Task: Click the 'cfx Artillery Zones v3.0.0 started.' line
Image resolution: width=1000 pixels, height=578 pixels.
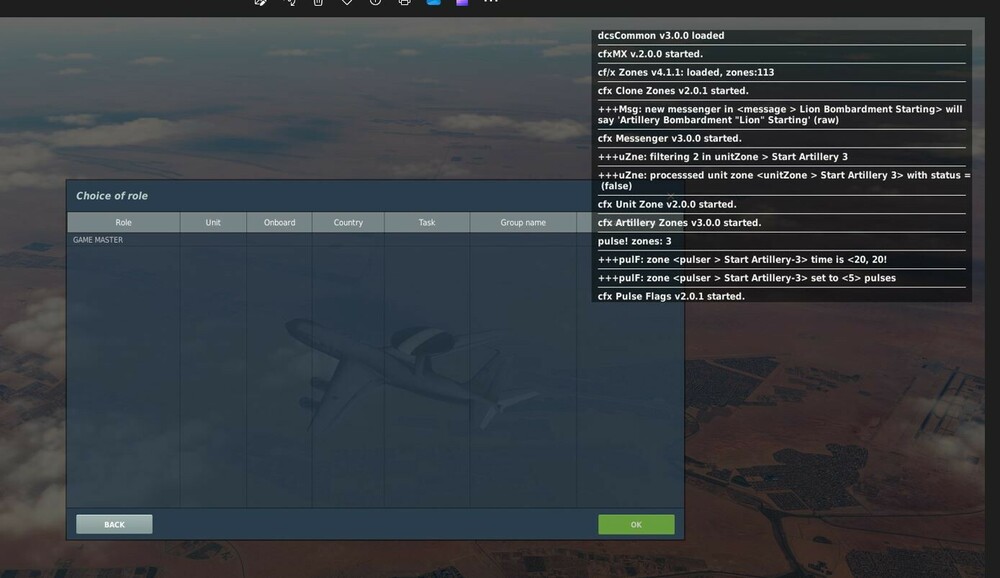Action: pyautogui.click(x=679, y=223)
